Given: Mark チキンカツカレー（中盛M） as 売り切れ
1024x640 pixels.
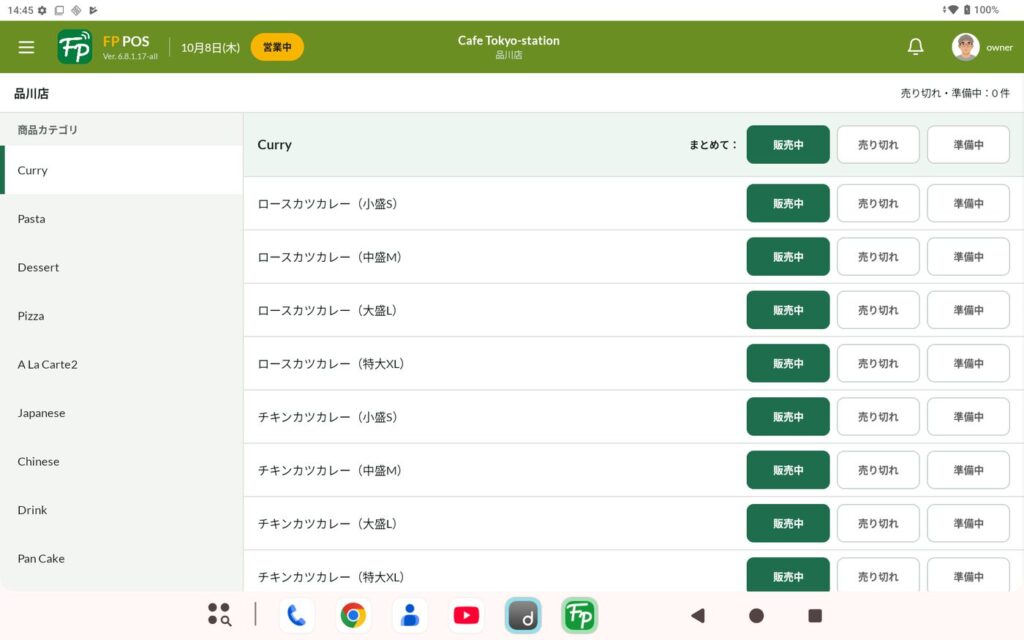Looking at the screenshot, I should point(878,470).
